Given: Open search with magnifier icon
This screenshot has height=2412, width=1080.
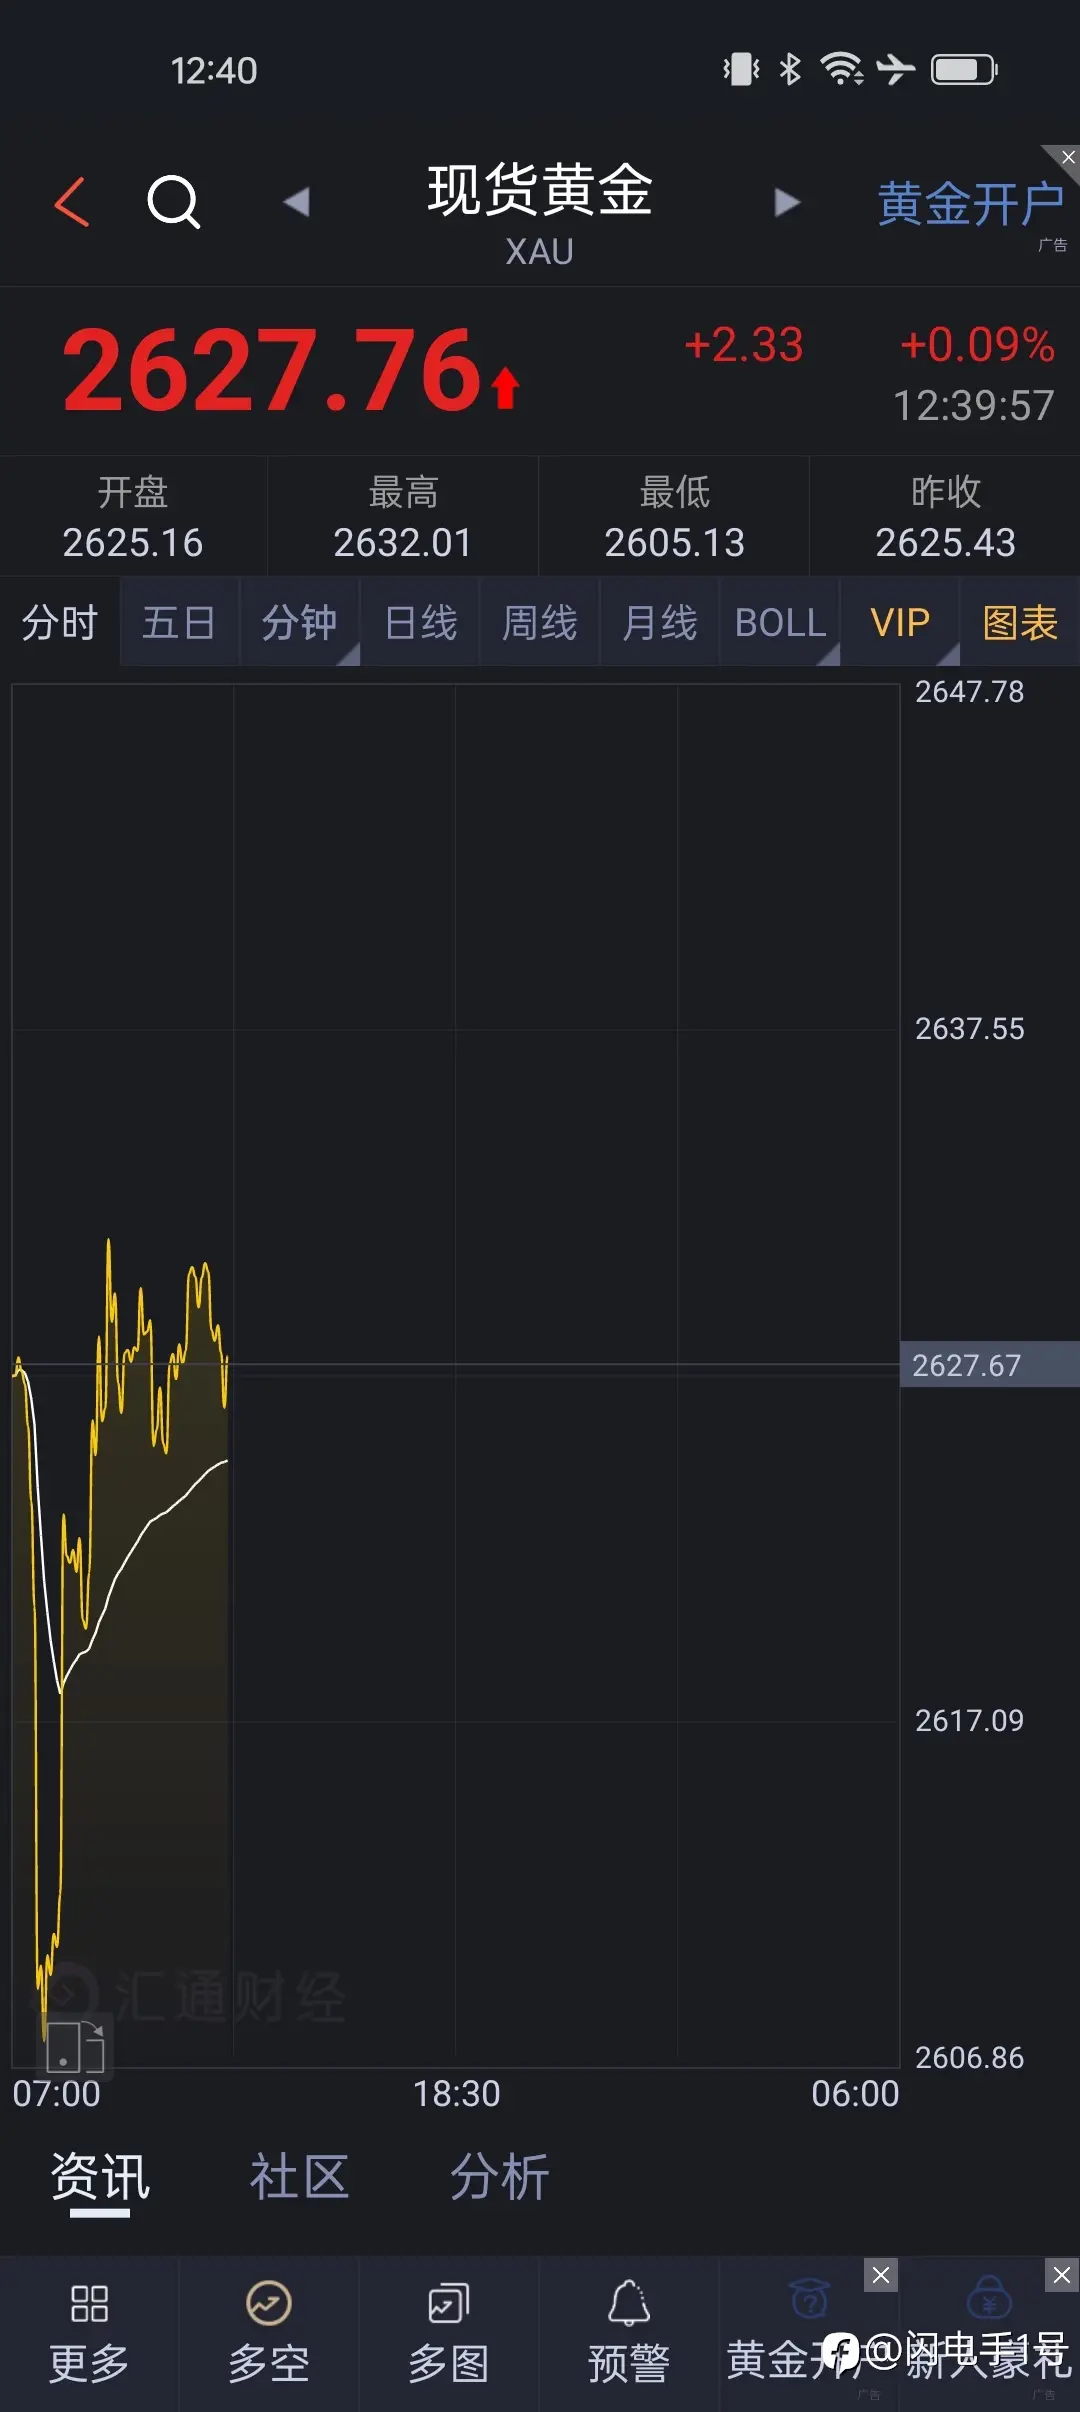Looking at the screenshot, I should [174, 202].
